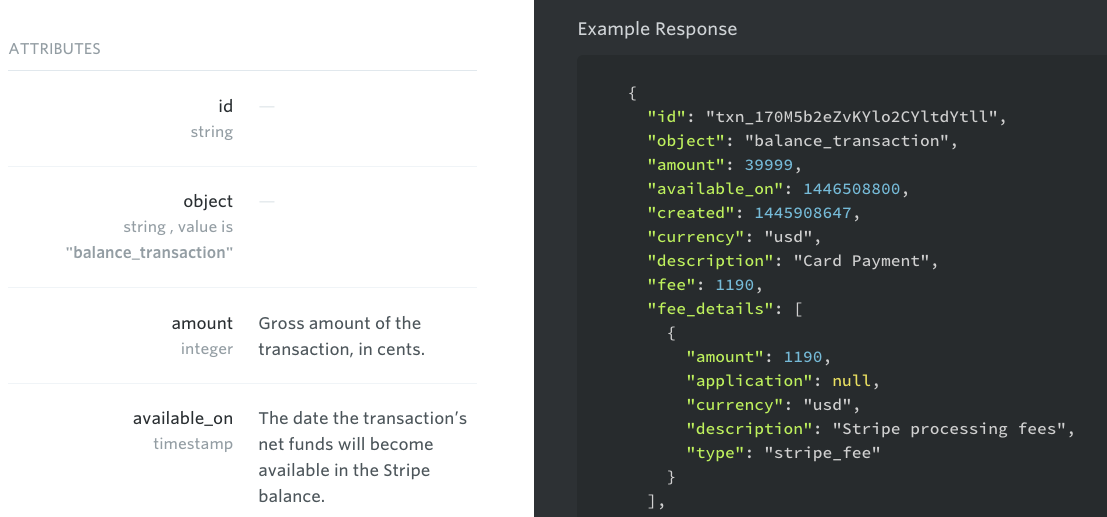Select the amount attribute name
Viewport: 1107px width, 517px height.
point(202,323)
